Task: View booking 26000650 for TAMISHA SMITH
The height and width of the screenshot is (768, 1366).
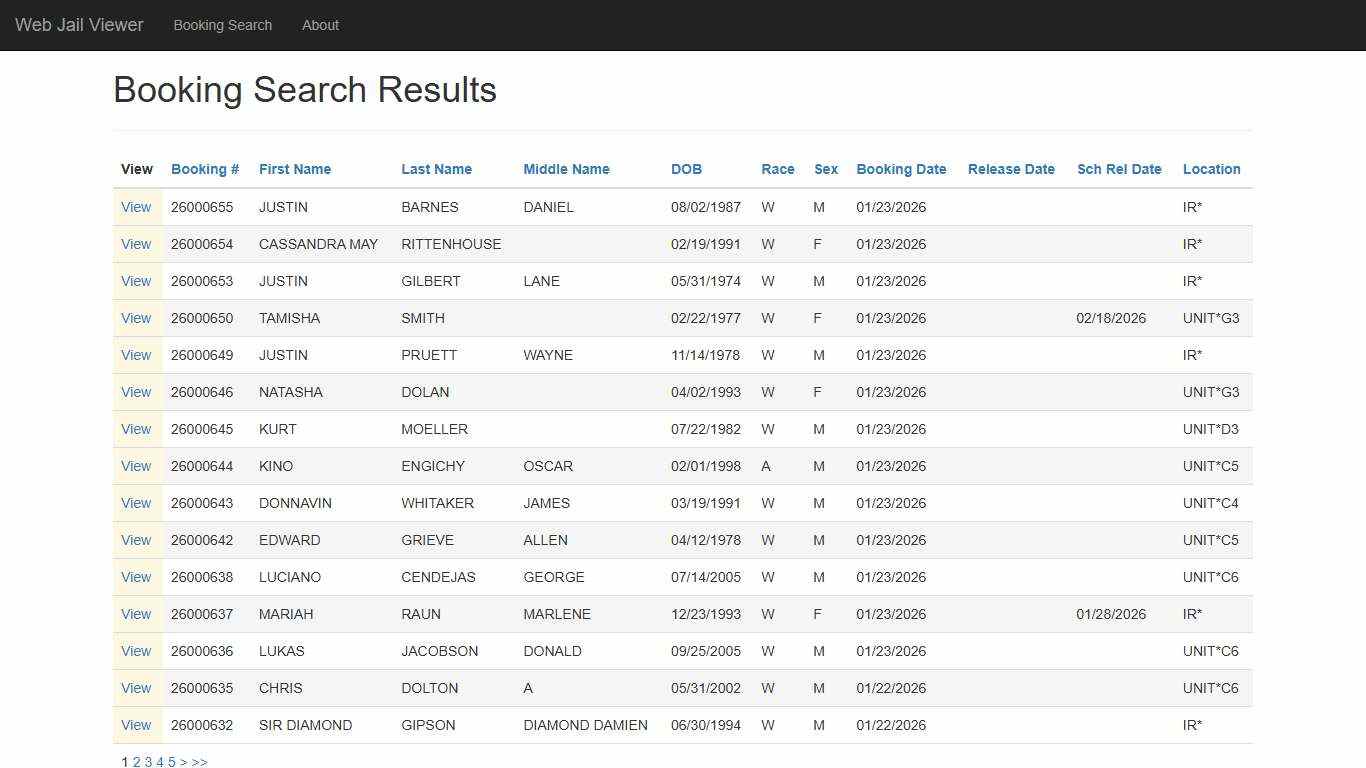Action: (136, 318)
